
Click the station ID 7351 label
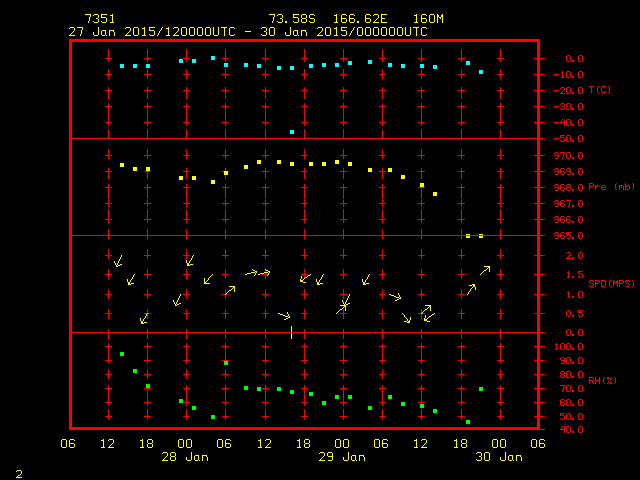pos(99,19)
